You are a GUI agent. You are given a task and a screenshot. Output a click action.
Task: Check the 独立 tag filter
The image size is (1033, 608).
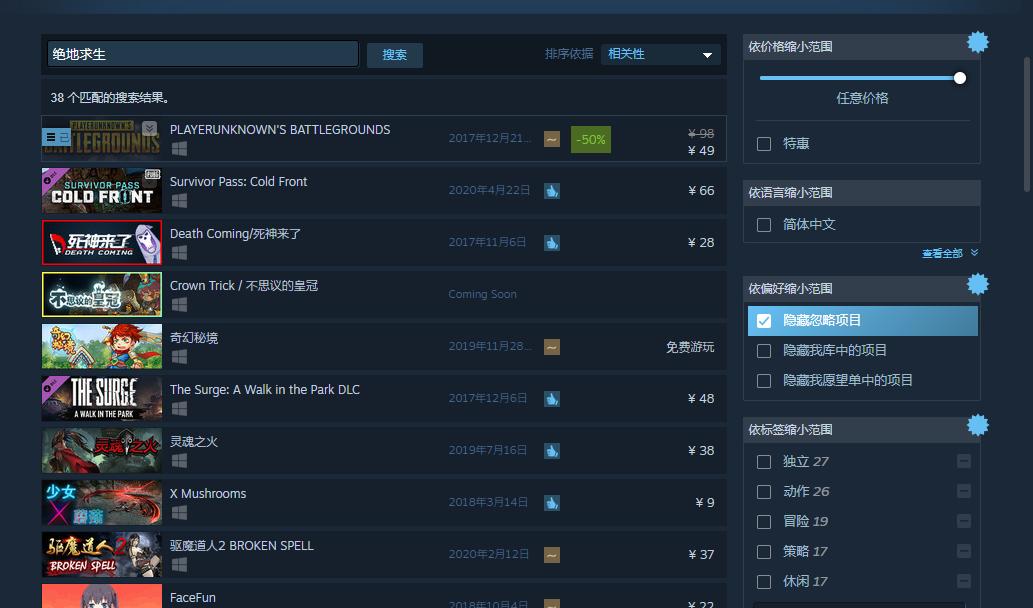(x=764, y=462)
